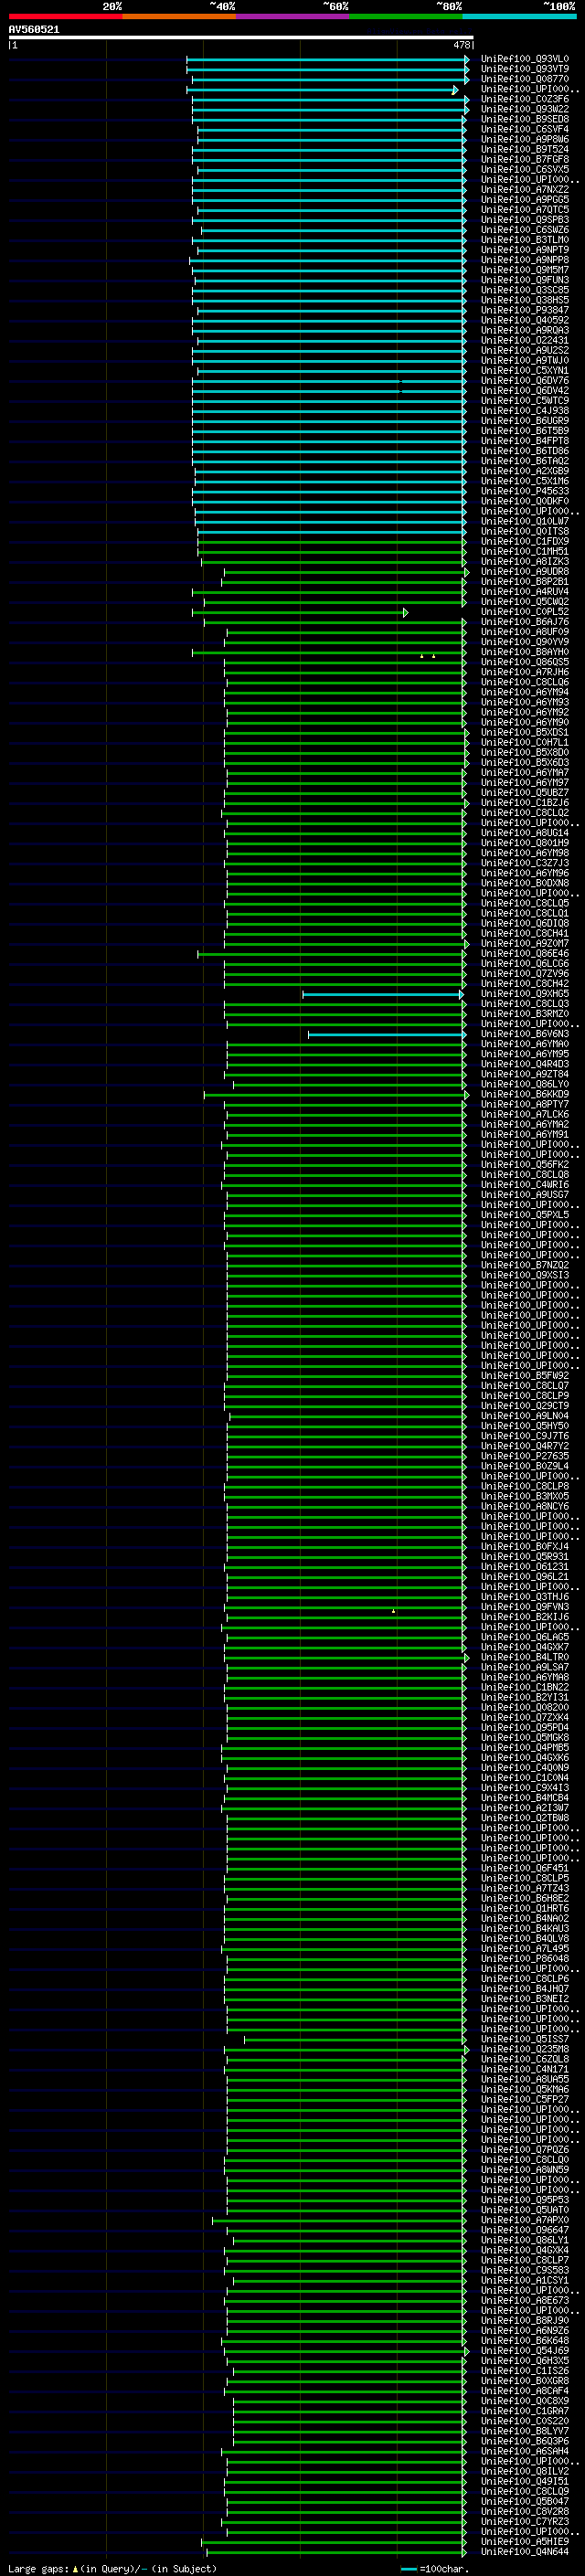Image resolution: width=585 pixels, height=2576 pixels.
Task: Select hit label UniRef100_A7RJH6
Action: pos(525,672)
